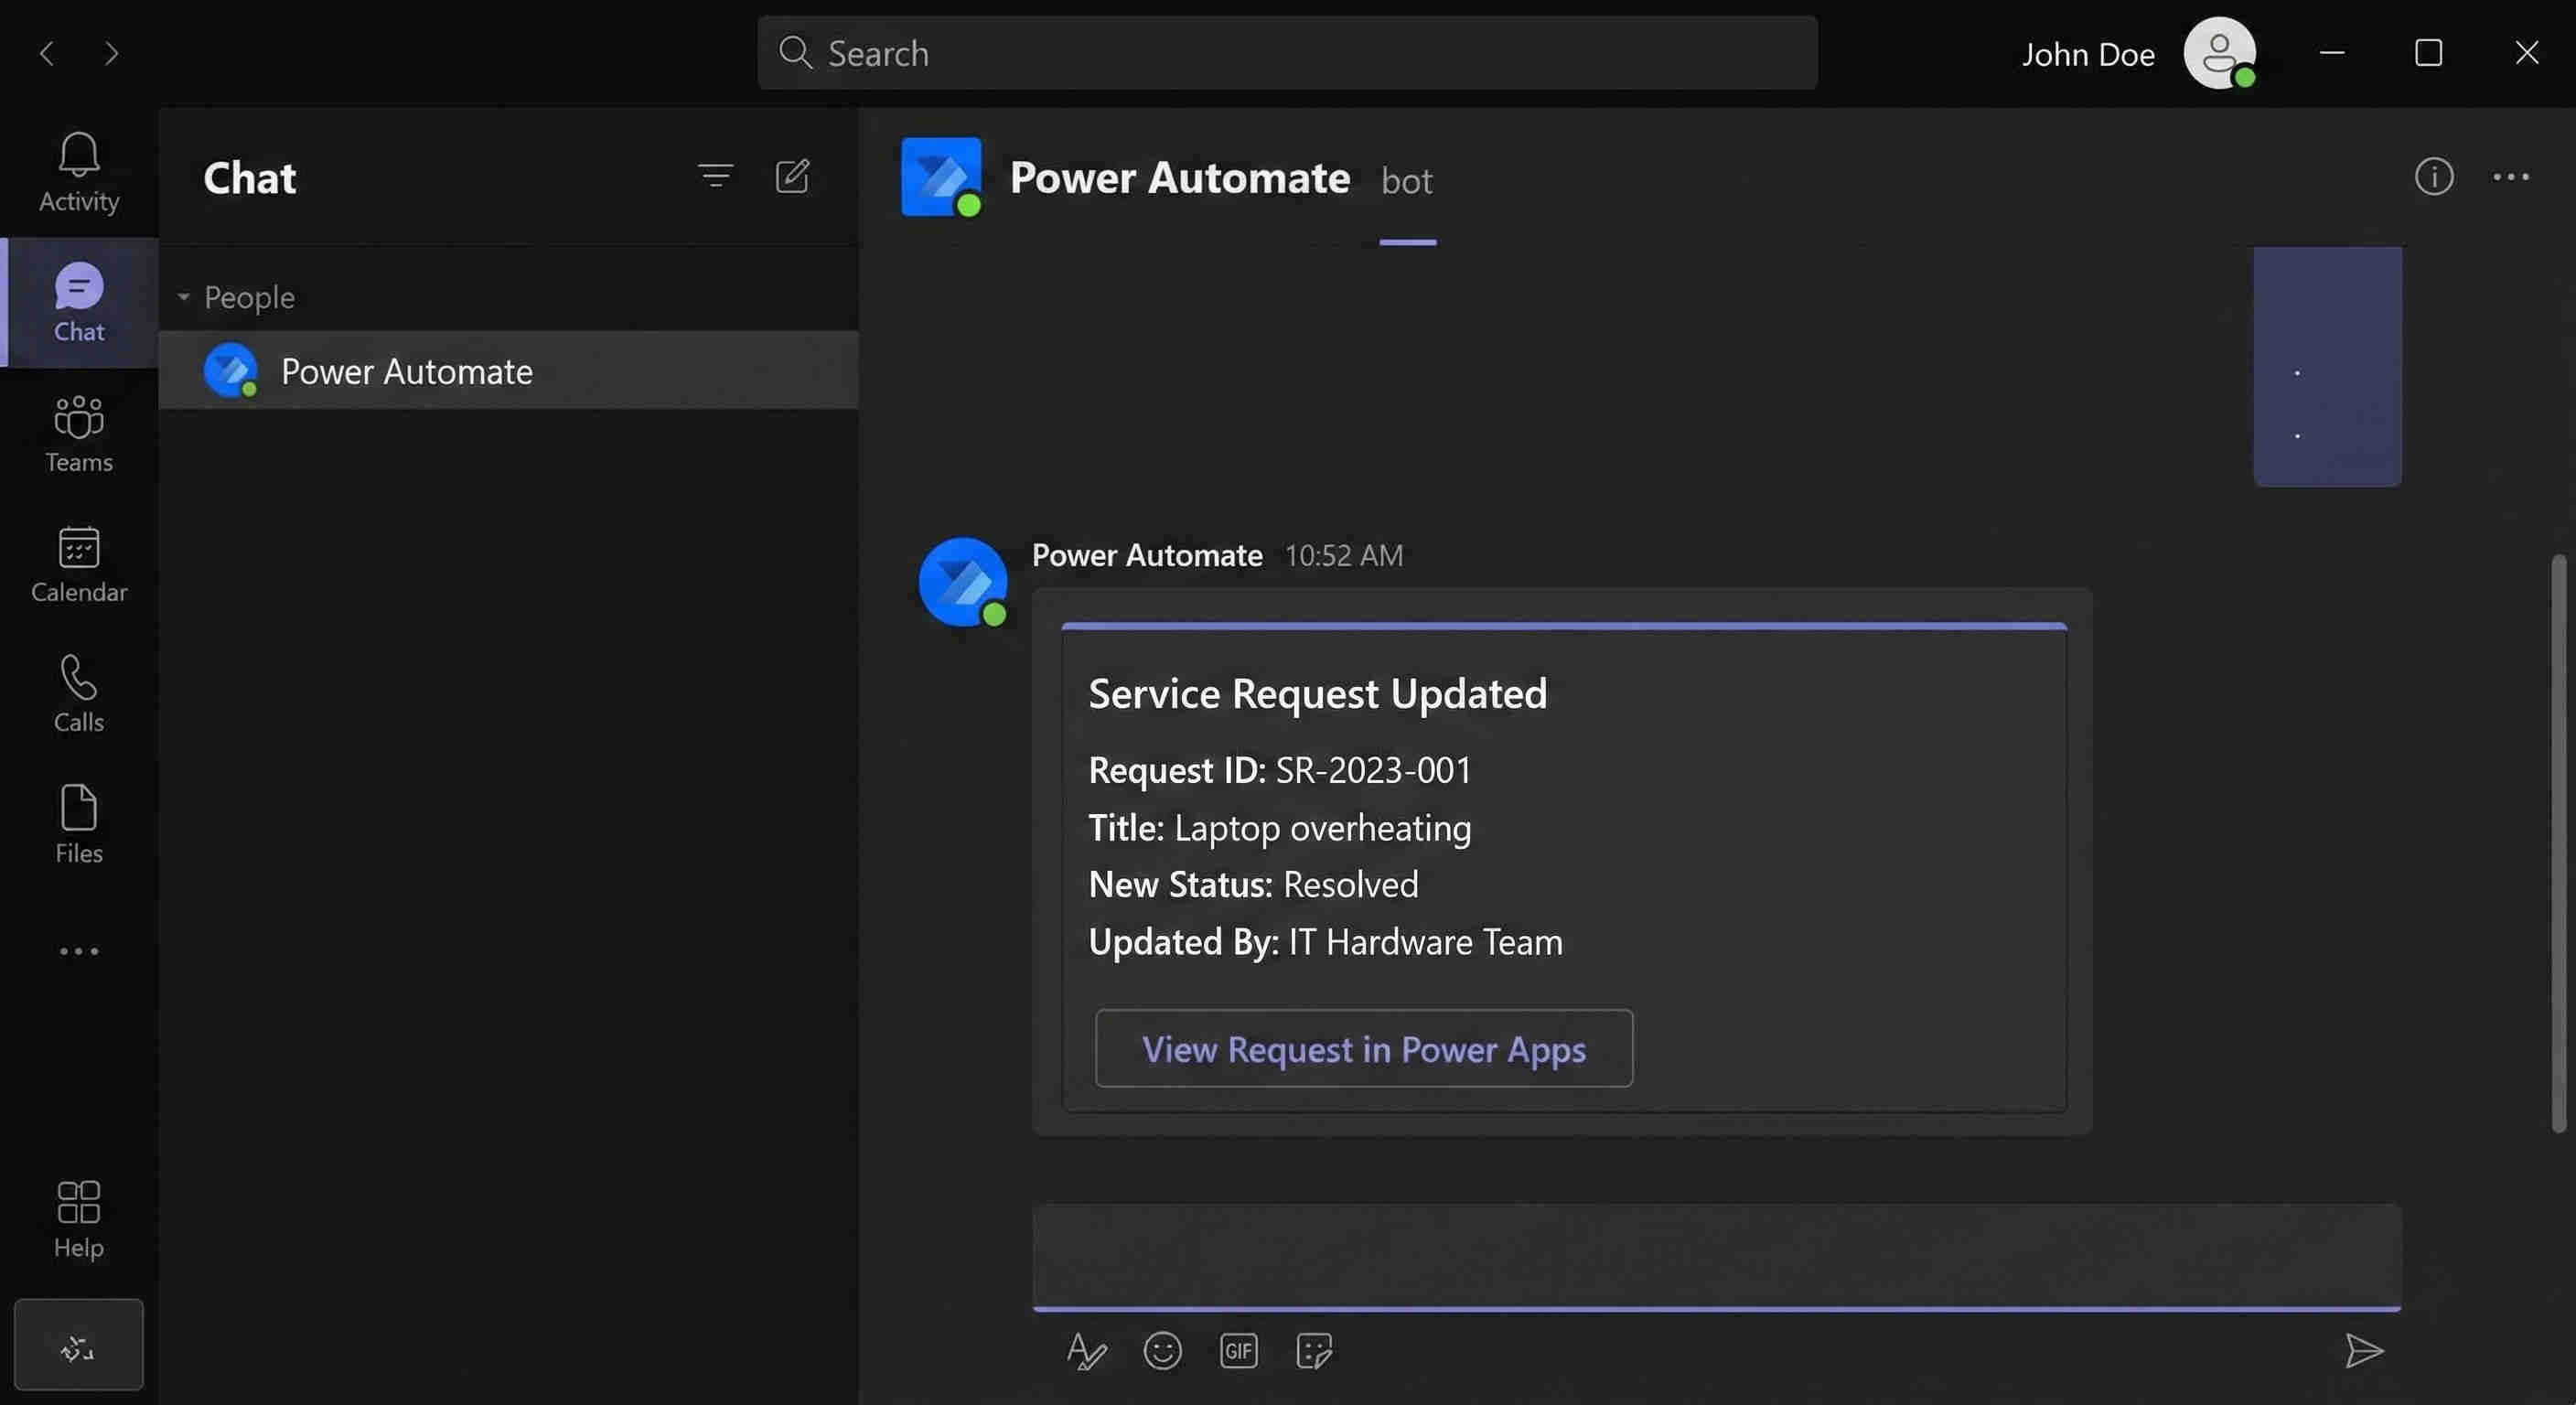2576x1405 pixels.
Task: Navigate back with the back arrow
Action: (47, 53)
